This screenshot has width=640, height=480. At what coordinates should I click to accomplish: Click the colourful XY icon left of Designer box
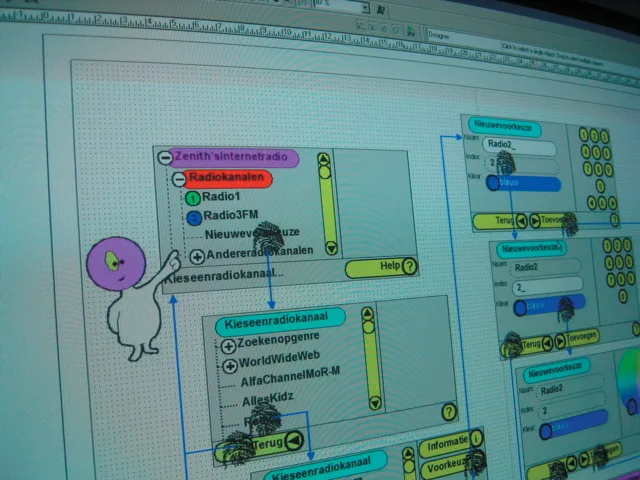tap(411, 31)
